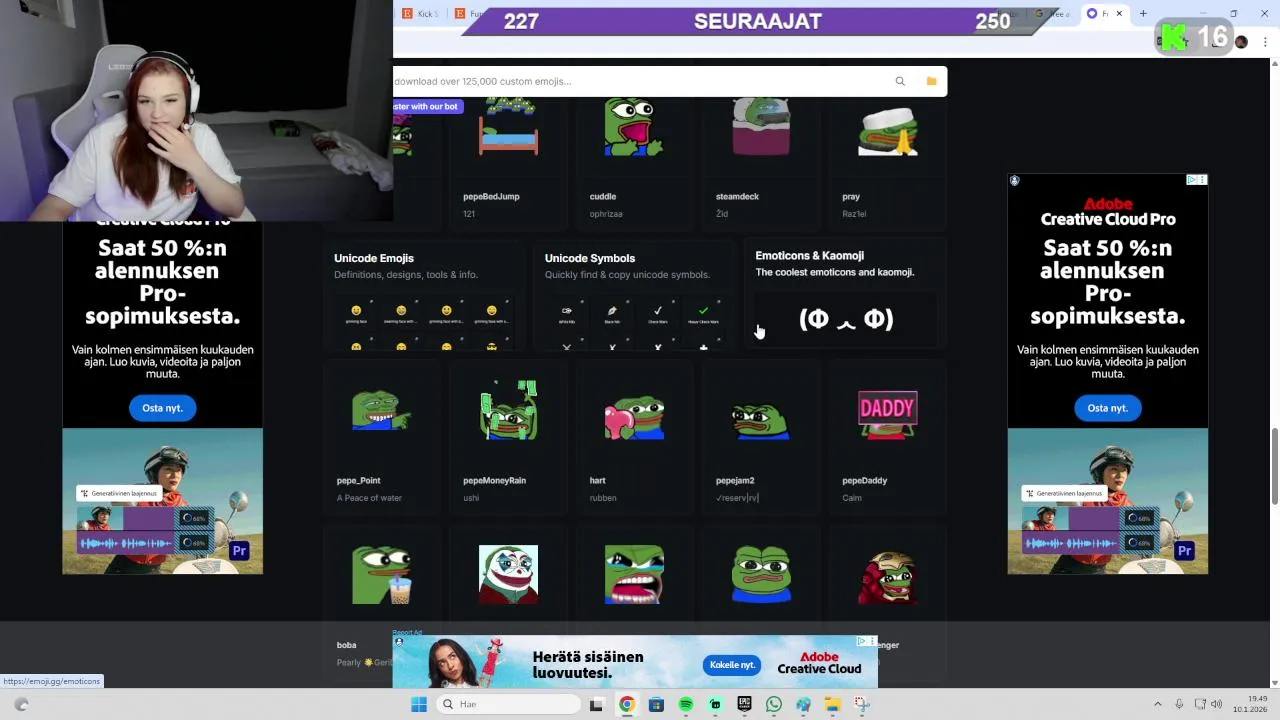This screenshot has width=1280, height=720.
Task: Select the pepeMoneyRain emoji image
Action: point(508,410)
